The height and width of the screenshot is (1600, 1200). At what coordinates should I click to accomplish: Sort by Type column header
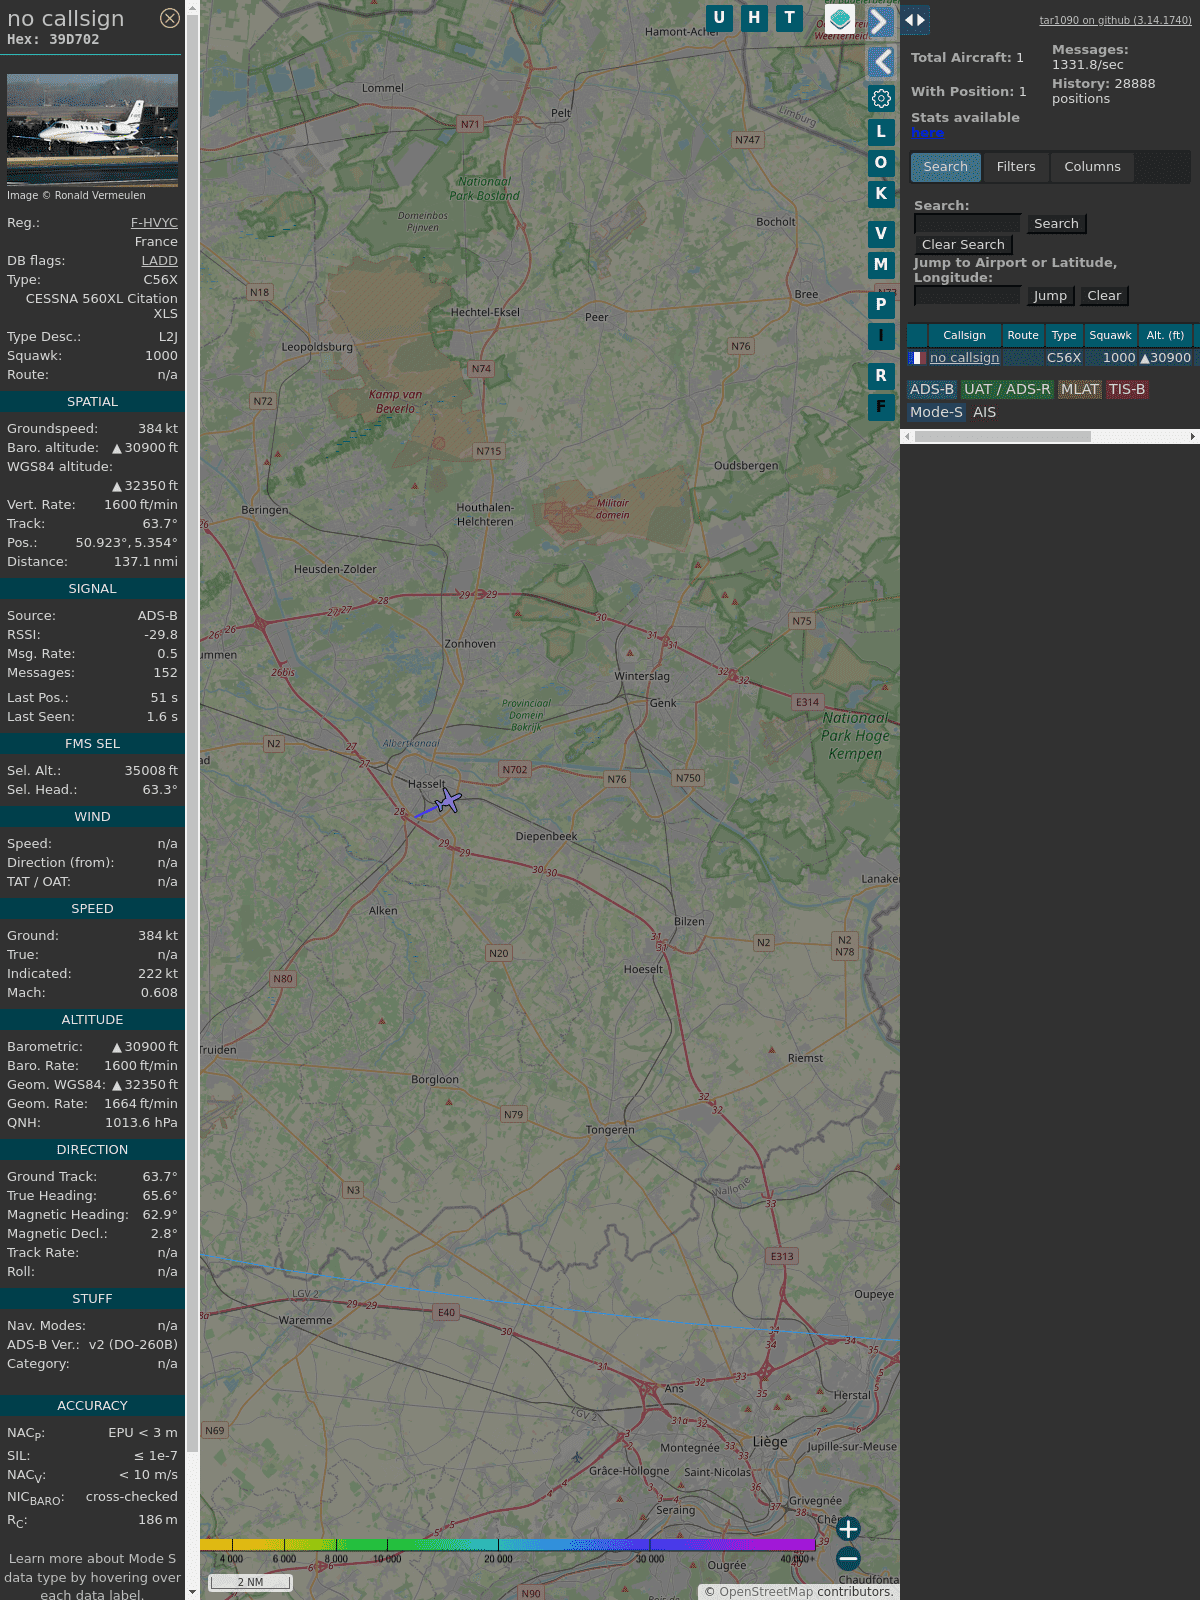pos(1064,336)
